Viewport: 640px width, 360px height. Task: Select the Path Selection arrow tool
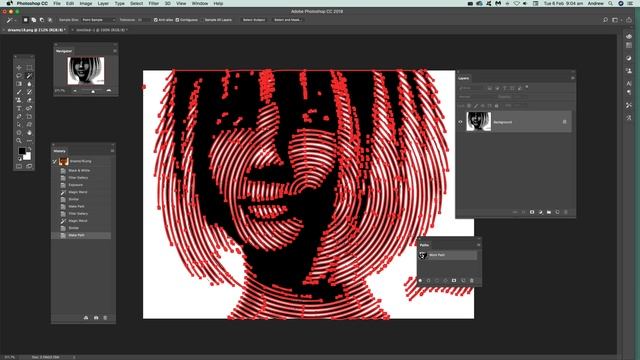[x=19, y=124]
